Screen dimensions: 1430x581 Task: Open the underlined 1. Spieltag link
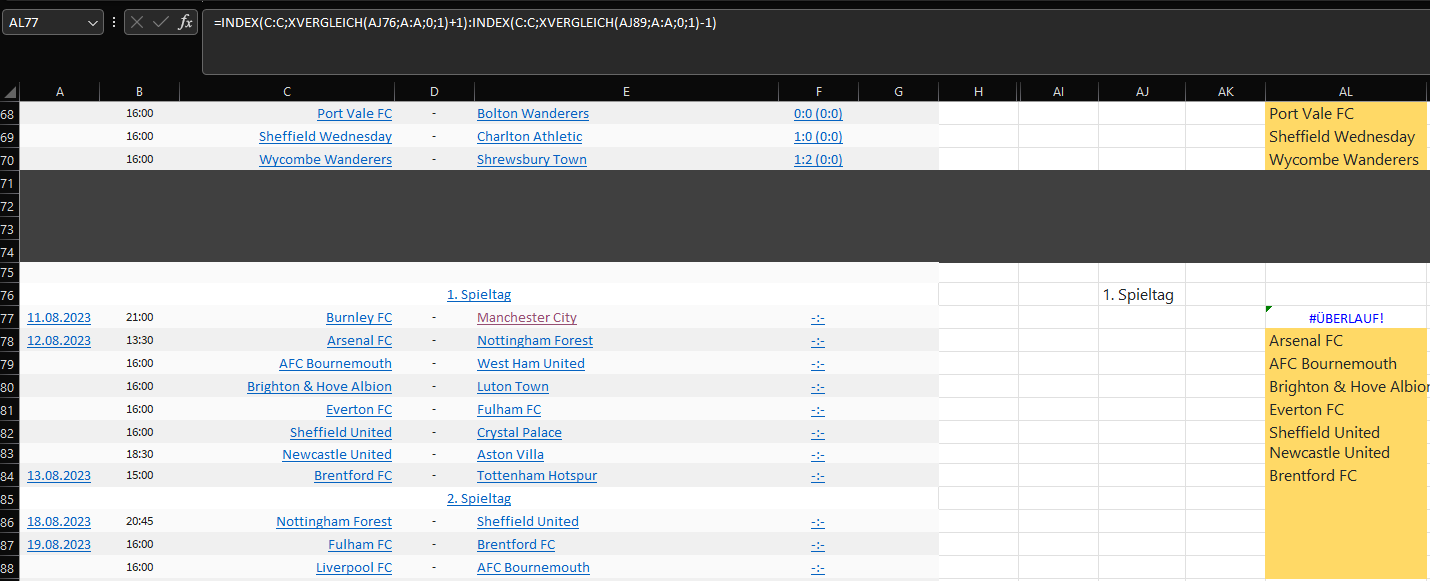479,295
